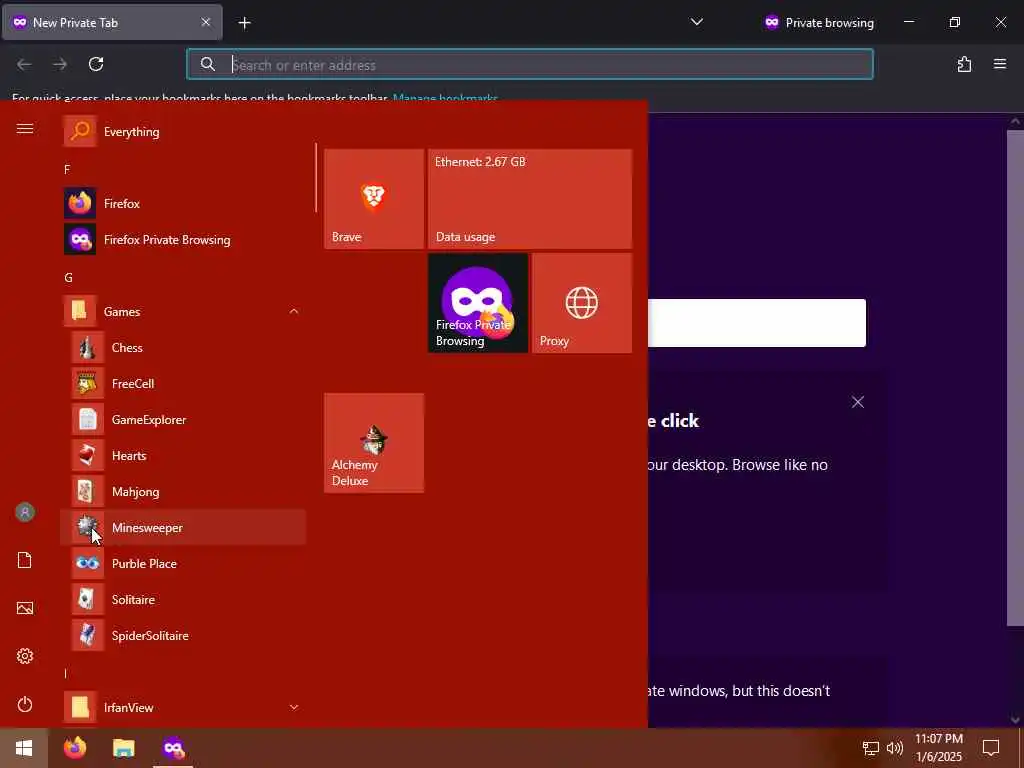
Task: Switch to Private Browsing taskbar icon
Action: (x=173, y=748)
